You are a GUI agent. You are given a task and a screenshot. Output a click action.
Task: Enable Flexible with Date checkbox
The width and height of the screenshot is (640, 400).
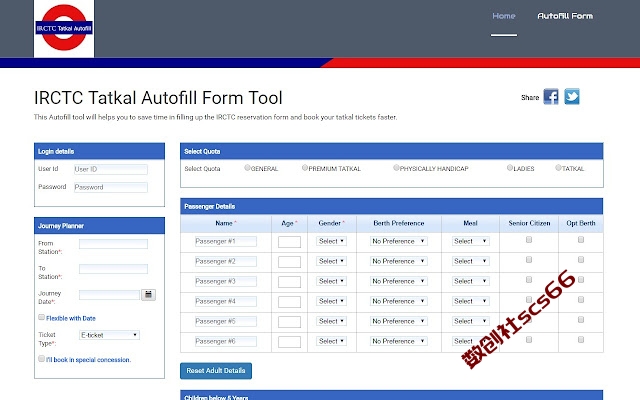pos(41,317)
